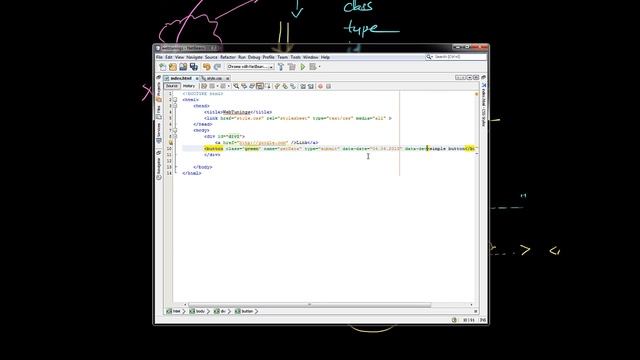Viewport: 640px width, 360px height.
Task: Click the Build Project hammer icon
Action: [x=281, y=67]
